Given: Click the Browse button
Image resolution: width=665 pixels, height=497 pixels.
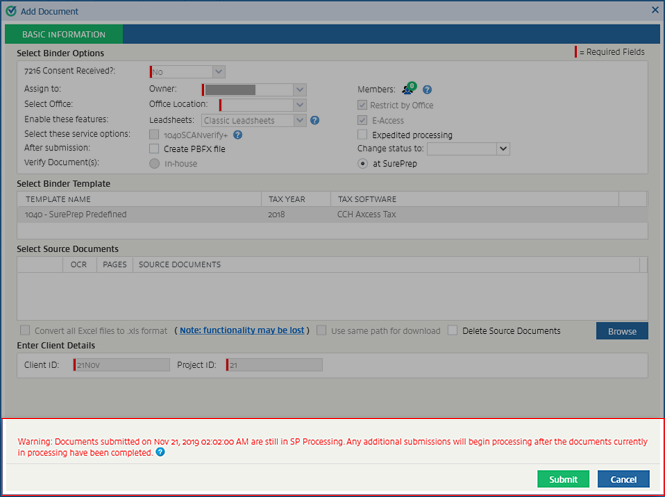Looking at the screenshot, I should click(x=621, y=331).
